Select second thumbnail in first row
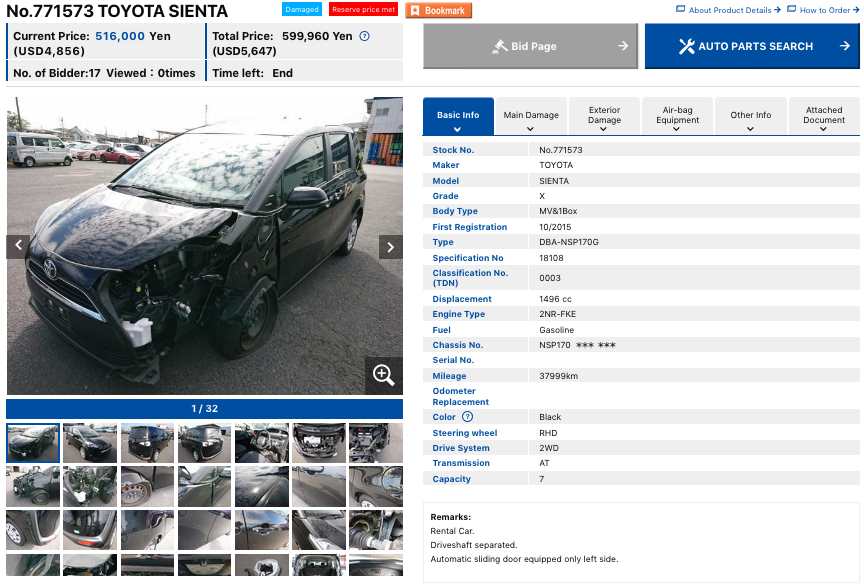The width and height of the screenshot is (864, 587). point(90,443)
